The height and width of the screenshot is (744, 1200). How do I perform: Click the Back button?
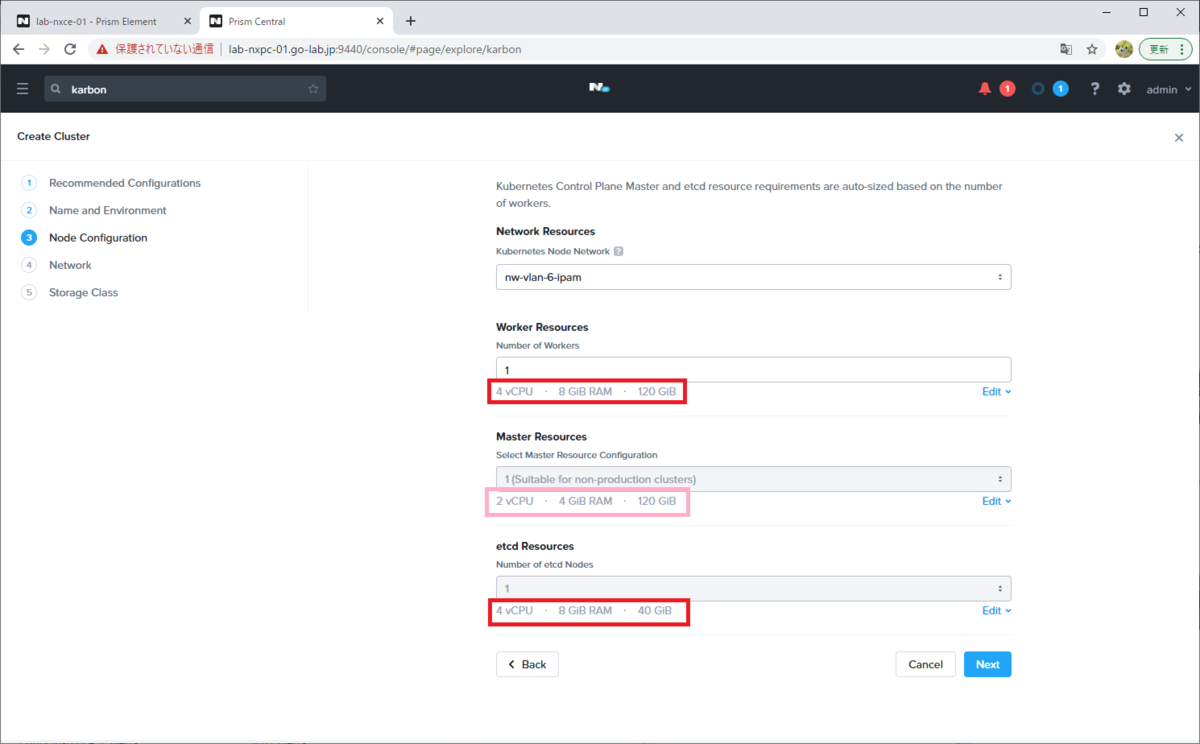tap(527, 664)
